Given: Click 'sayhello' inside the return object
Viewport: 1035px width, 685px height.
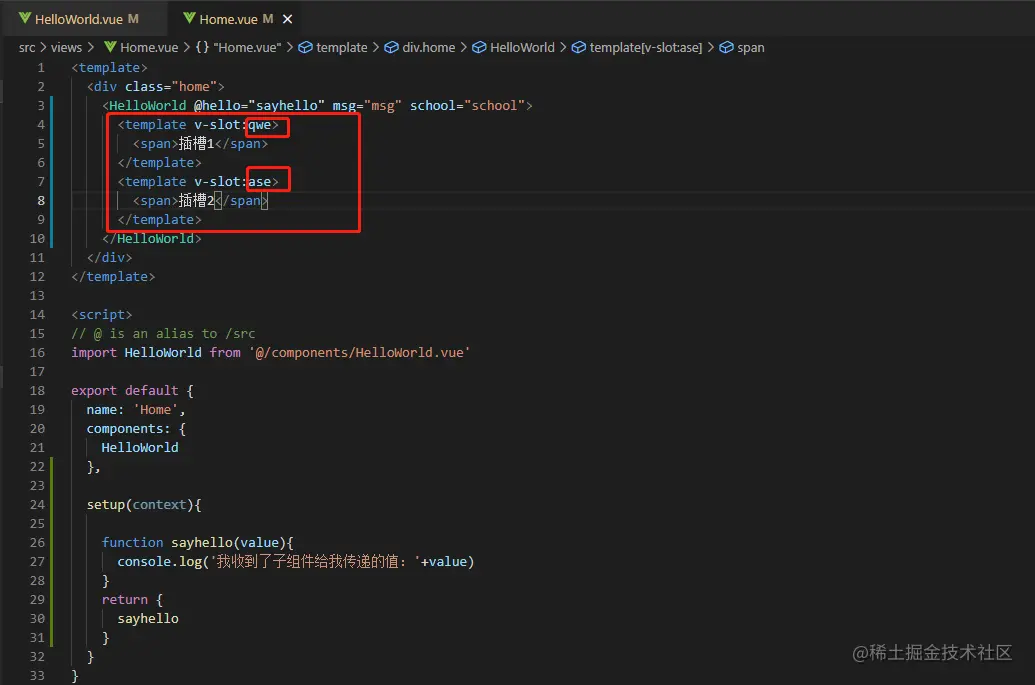Looking at the screenshot, I should (148, 619).
